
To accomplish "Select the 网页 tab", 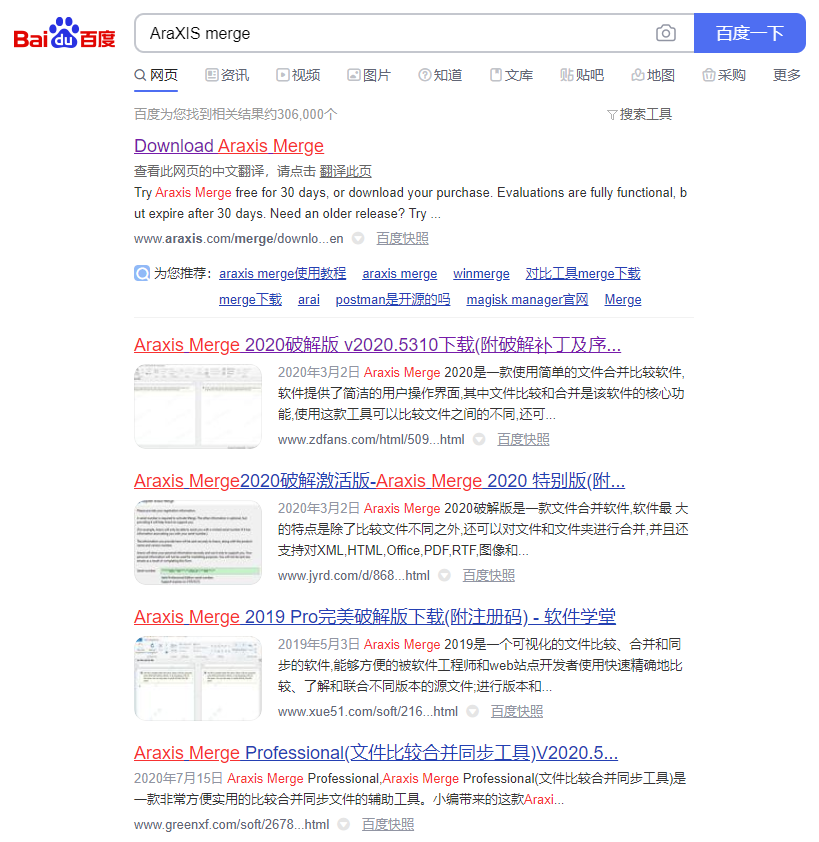I will click(156, 75).
